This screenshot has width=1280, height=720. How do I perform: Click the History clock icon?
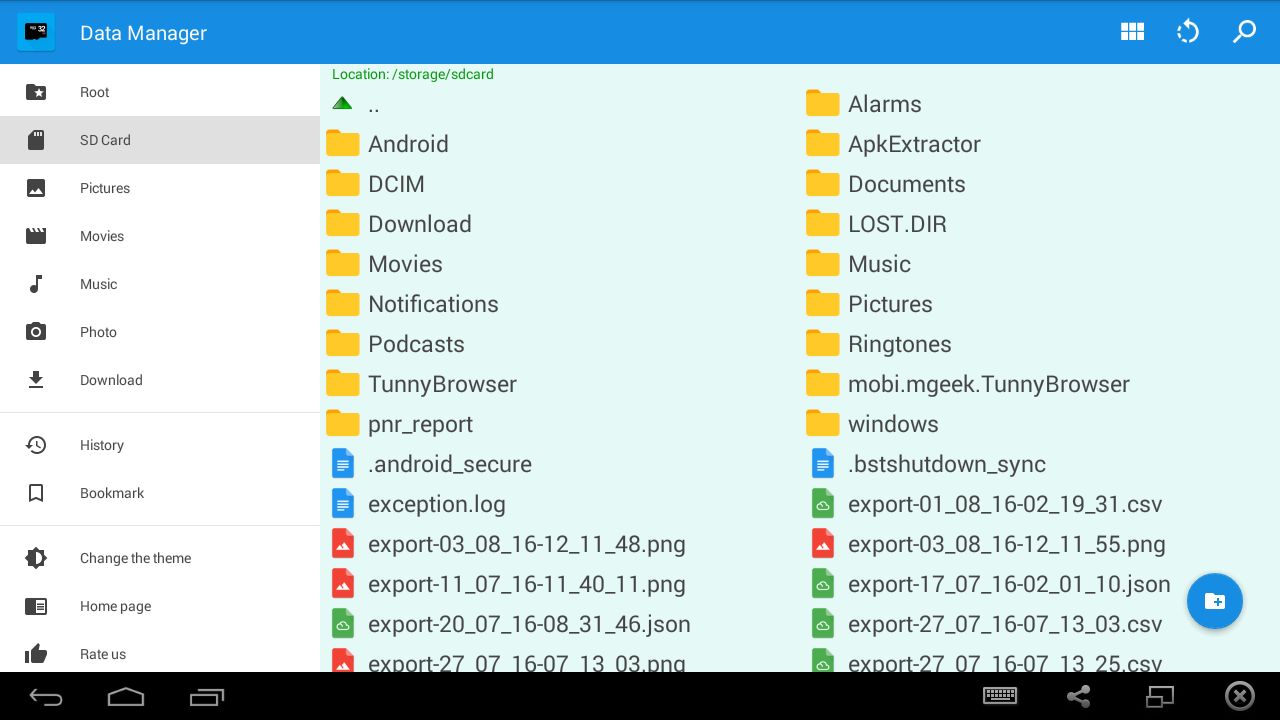tap(36, 445)
